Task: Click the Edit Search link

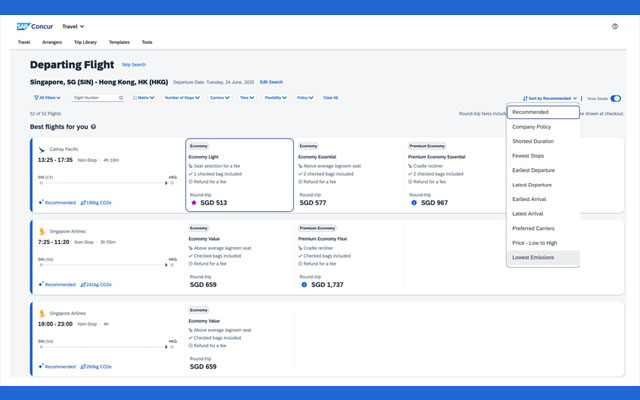Action: (x=271, y=82)
